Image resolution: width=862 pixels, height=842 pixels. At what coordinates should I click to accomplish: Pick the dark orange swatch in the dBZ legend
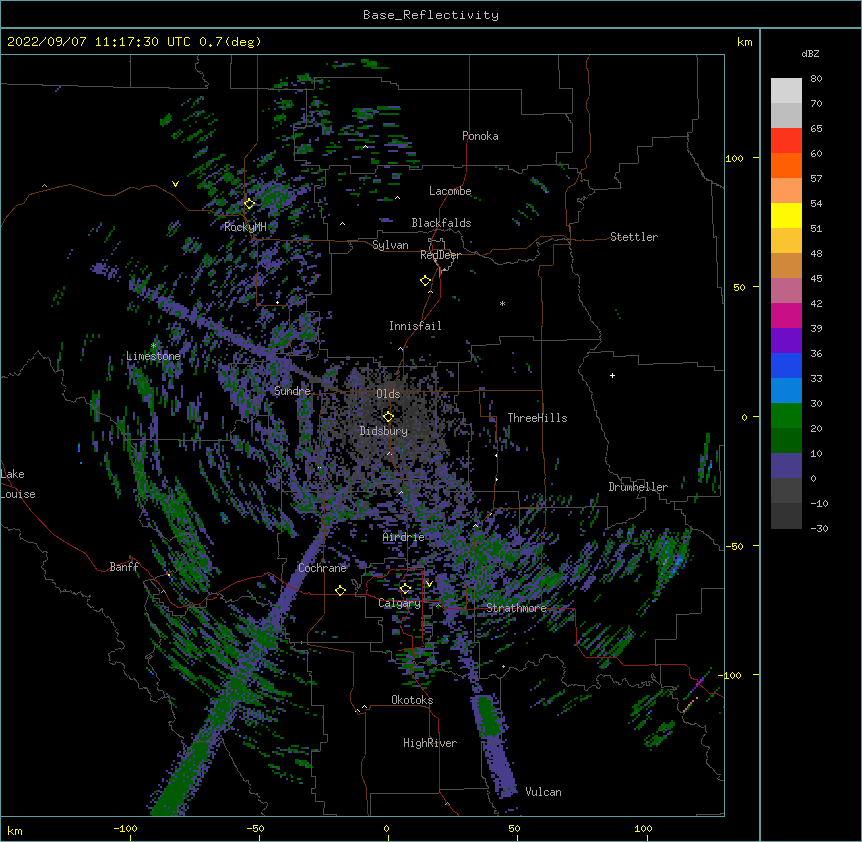[786, 165]
